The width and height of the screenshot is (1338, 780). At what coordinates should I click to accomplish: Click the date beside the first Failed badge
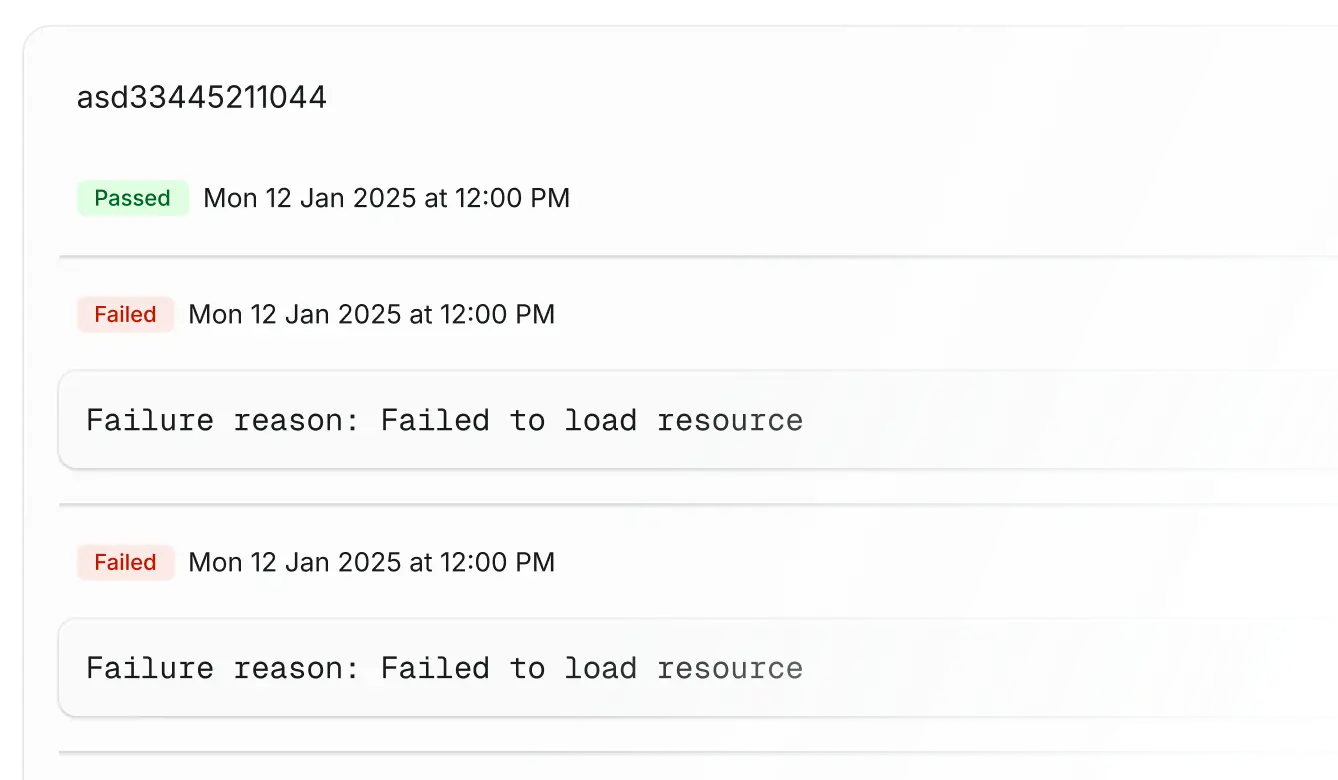tap(295, 314)
